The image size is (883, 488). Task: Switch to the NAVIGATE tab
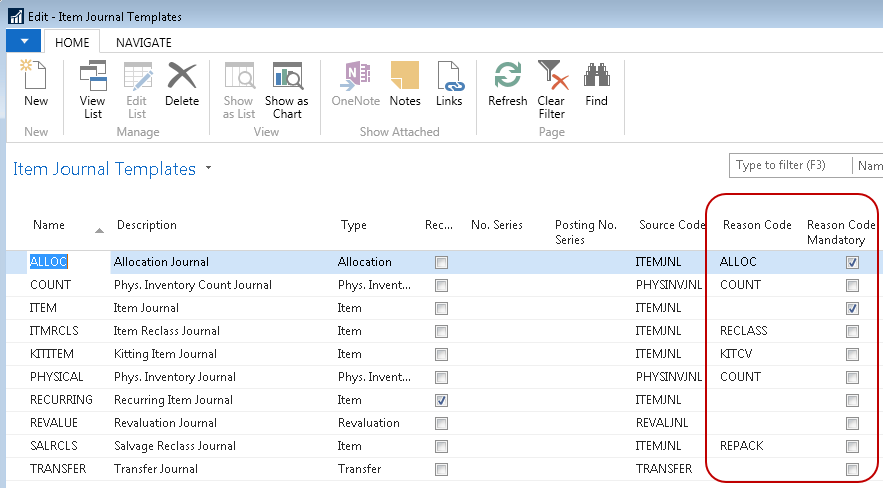click(x=143, y=42)
